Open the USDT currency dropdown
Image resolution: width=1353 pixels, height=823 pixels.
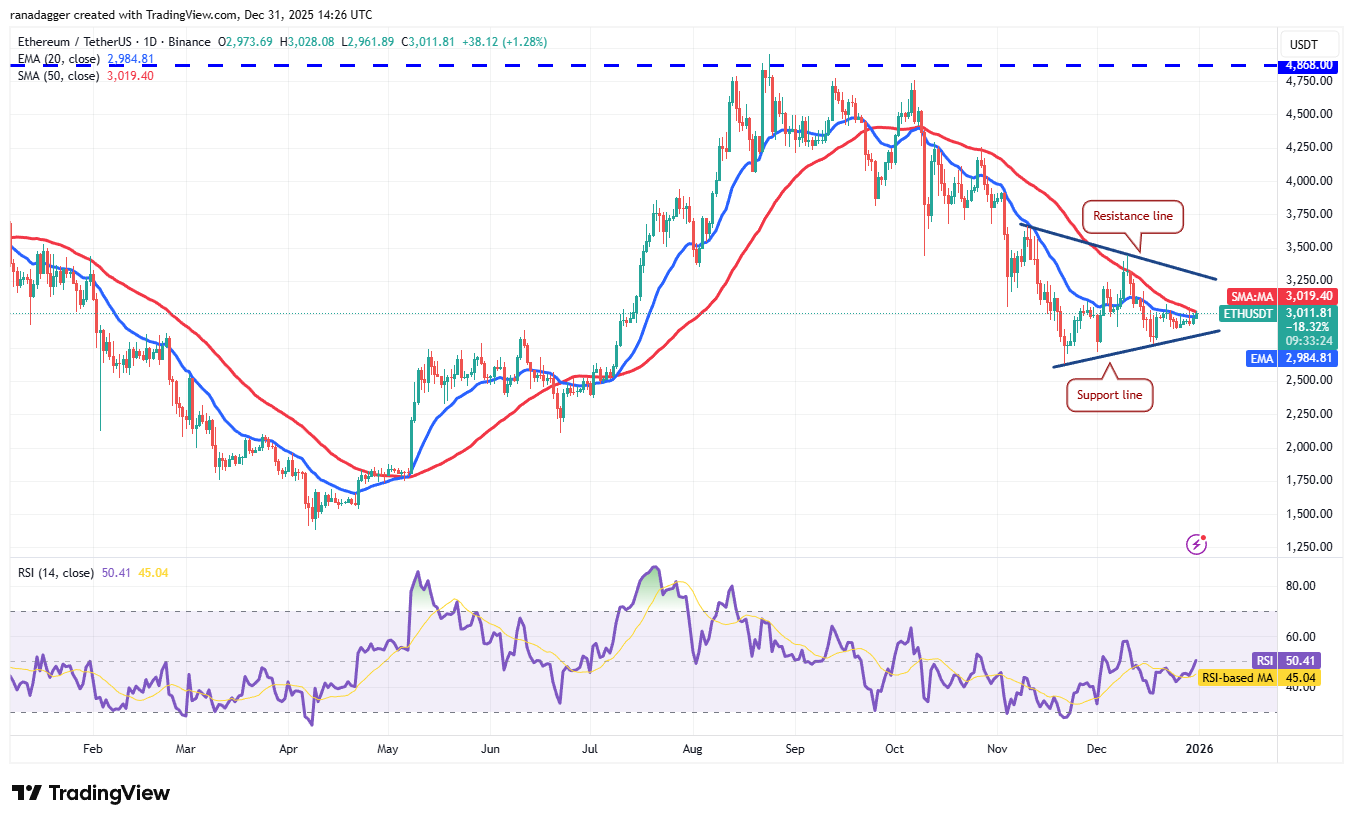pyautogui.click(x=1308, y=43)
